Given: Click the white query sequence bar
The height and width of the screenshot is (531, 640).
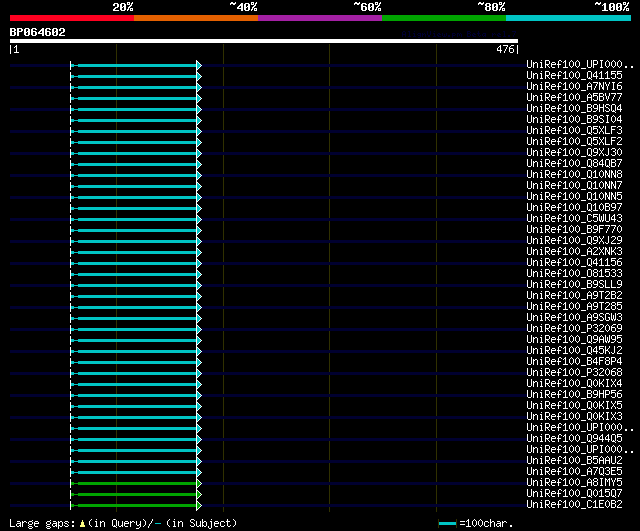Looking at the screenshot, I should 264,41.
